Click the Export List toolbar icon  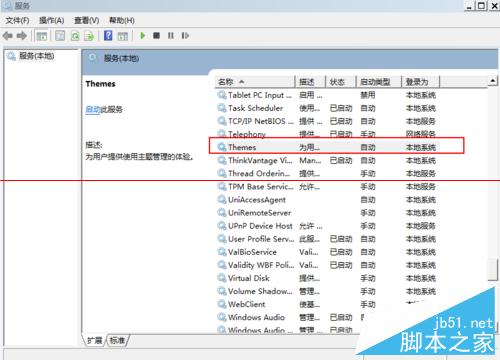pyautogui.click(x=89, y=36)
